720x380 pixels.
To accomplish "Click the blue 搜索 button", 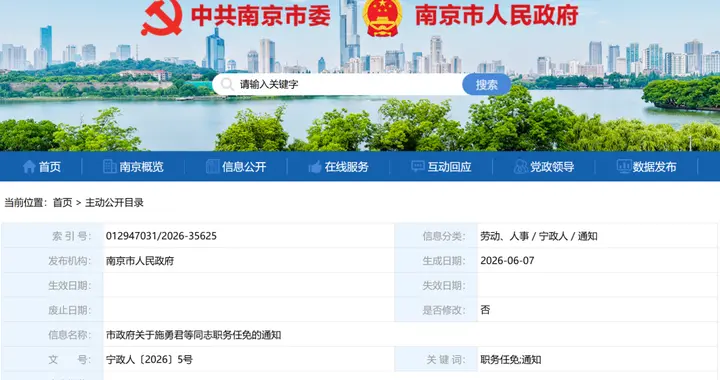I will (x=486, y=85).
